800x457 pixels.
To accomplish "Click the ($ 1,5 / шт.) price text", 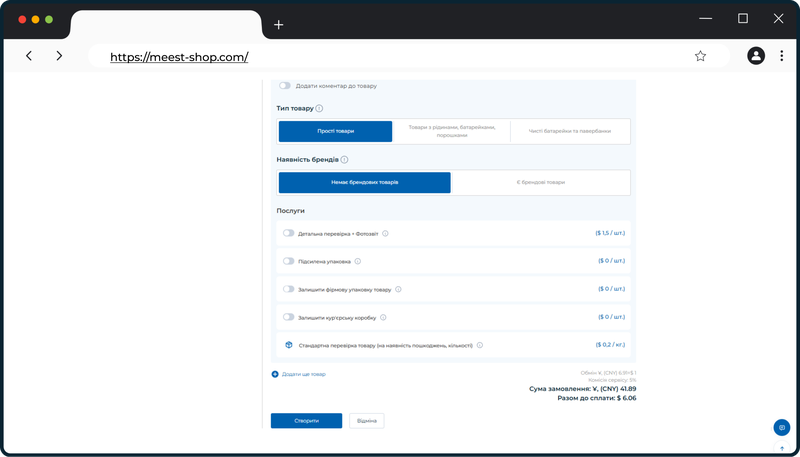I will 610,233.
